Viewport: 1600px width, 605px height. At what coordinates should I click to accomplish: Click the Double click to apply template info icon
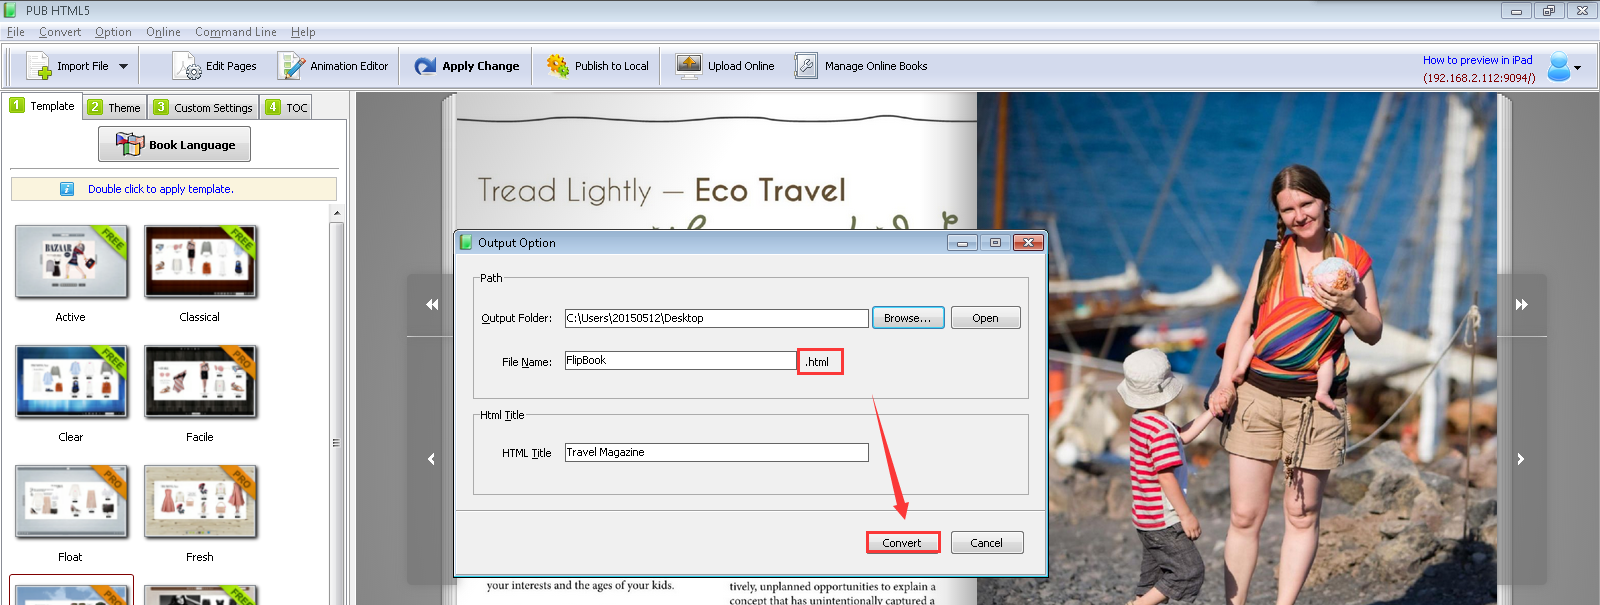[67, 188]
